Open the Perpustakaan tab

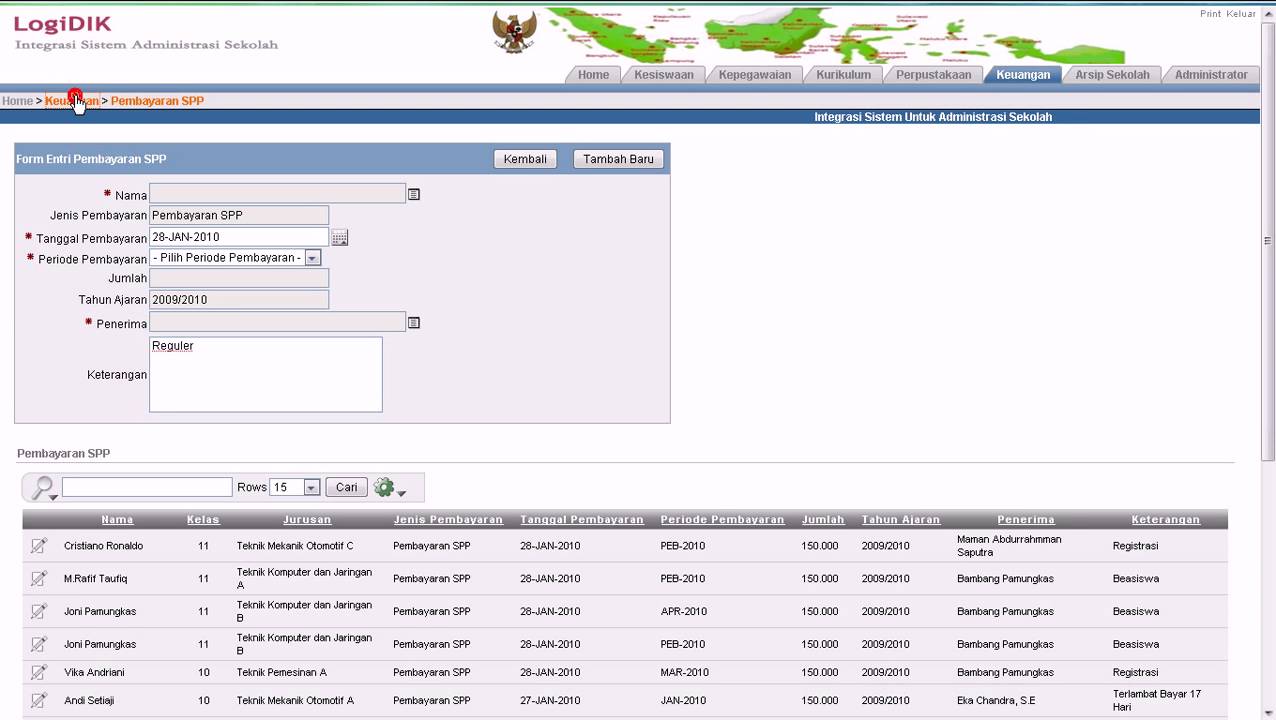(x=933, y=75)
